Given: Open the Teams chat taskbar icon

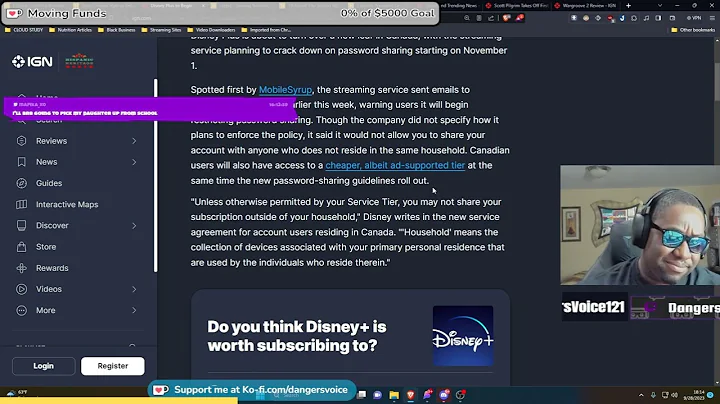Looking at the screenshot, I should [x=377, y=395].
